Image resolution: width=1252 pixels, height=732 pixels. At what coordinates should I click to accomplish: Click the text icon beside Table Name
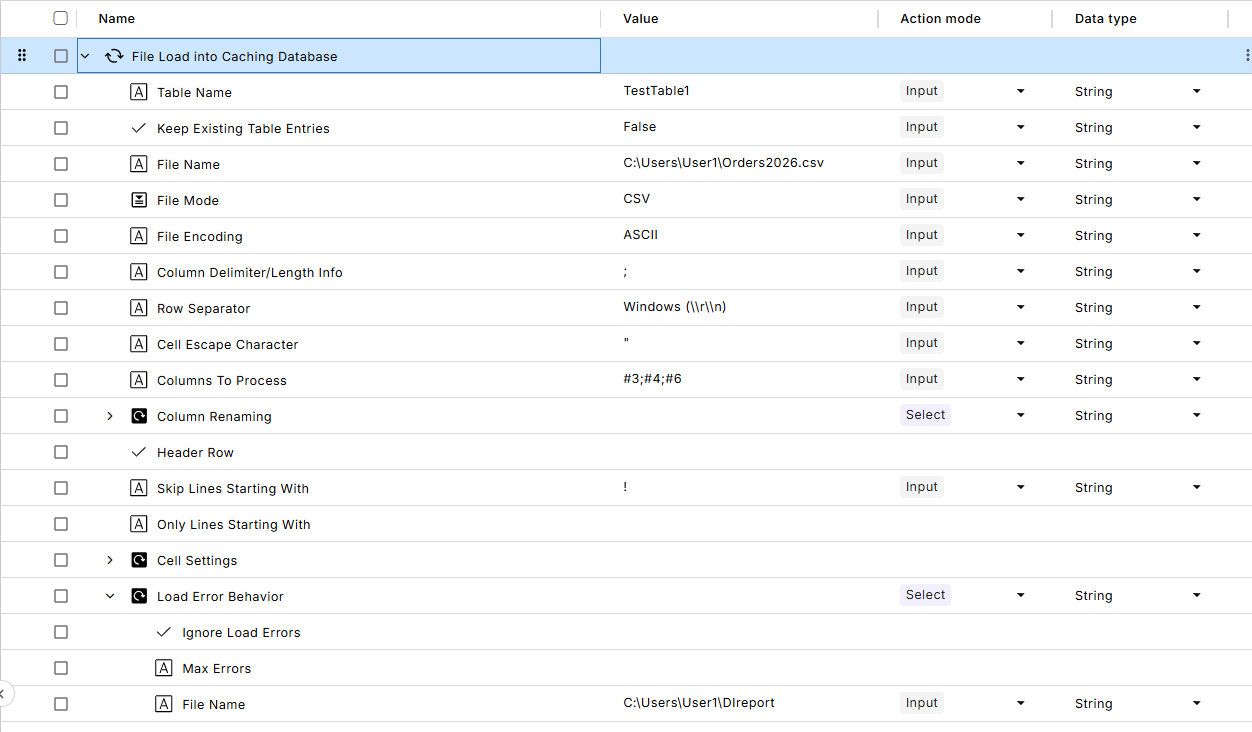click(139, 92)
